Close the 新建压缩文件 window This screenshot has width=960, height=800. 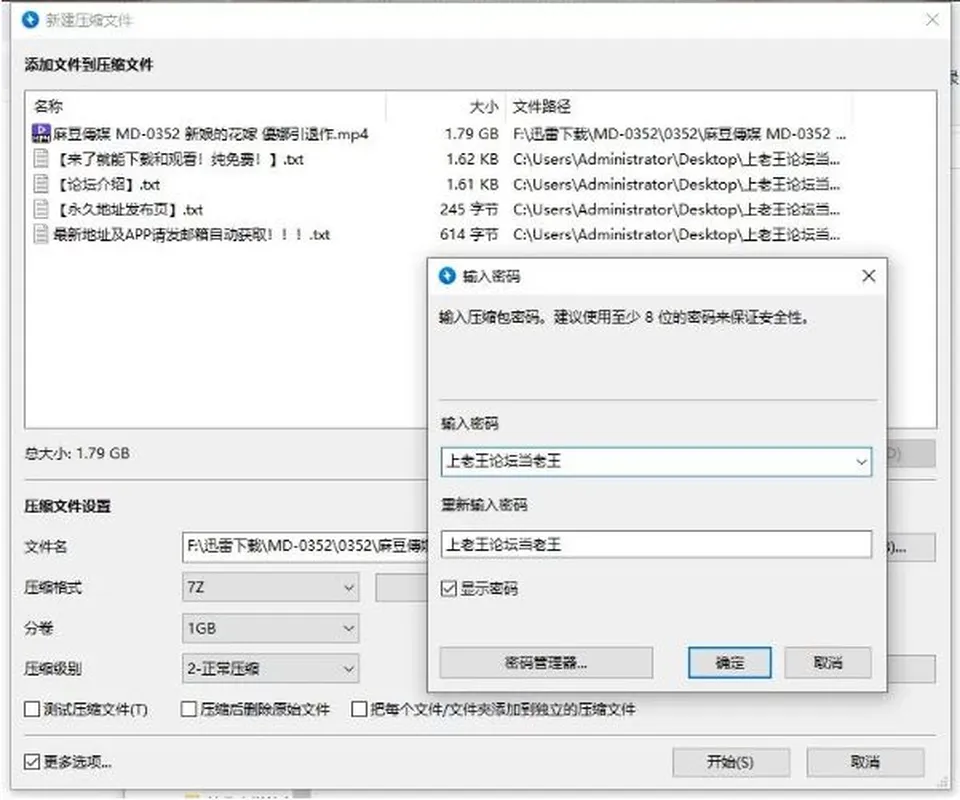click(932, 20)
